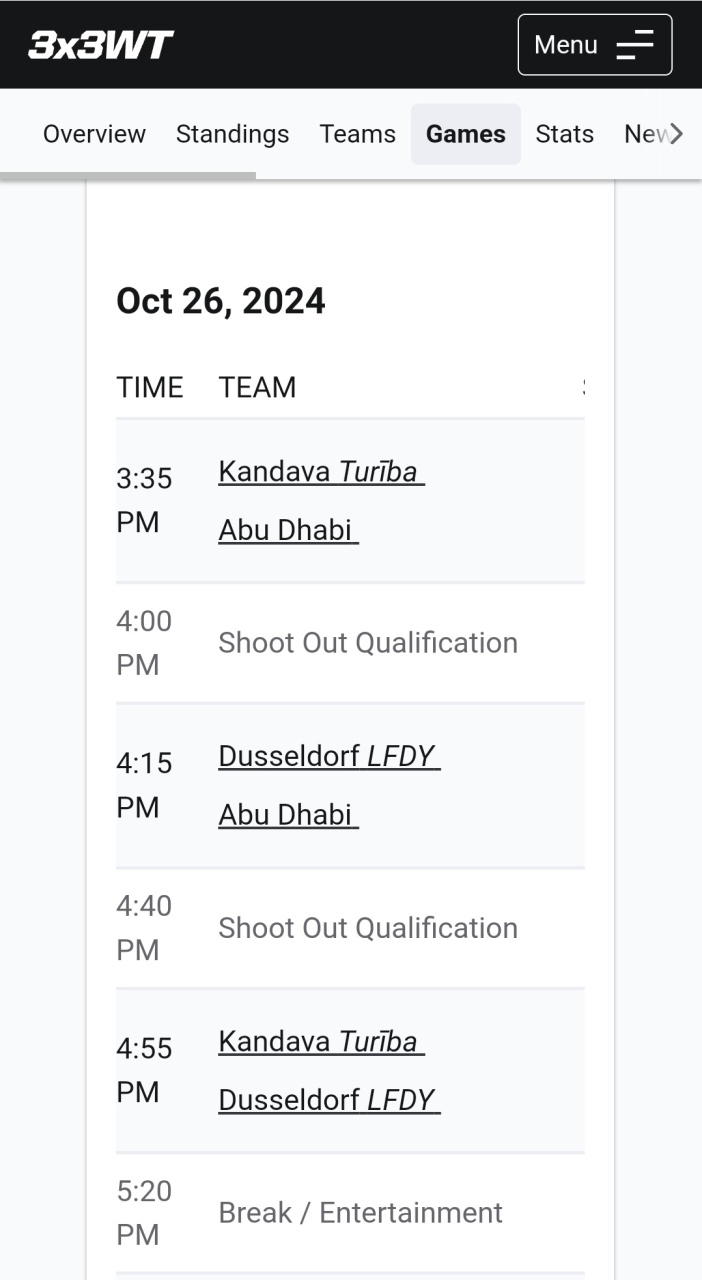702x1280 pixels.
Task: Open Kandava Turība in 3:35 PM game
Action: click(321, 471)
